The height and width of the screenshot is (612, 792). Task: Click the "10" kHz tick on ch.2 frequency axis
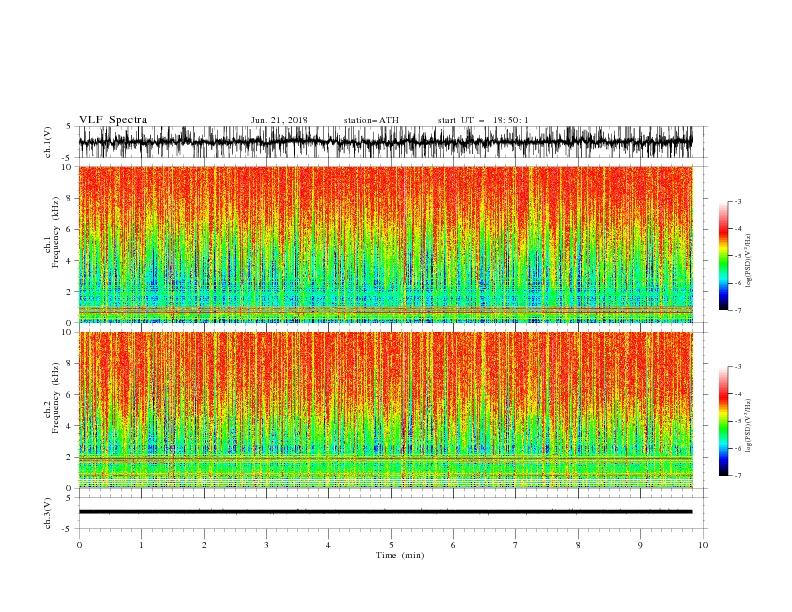pos(67,332)
